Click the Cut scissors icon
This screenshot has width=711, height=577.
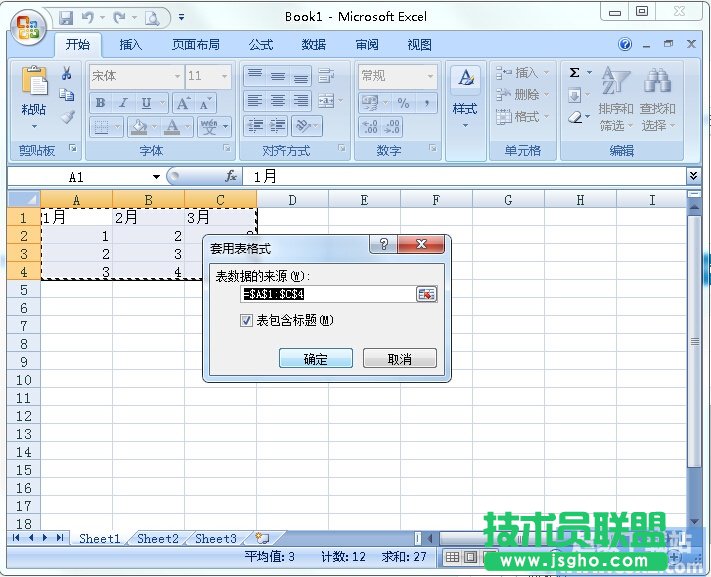point(67,73)
